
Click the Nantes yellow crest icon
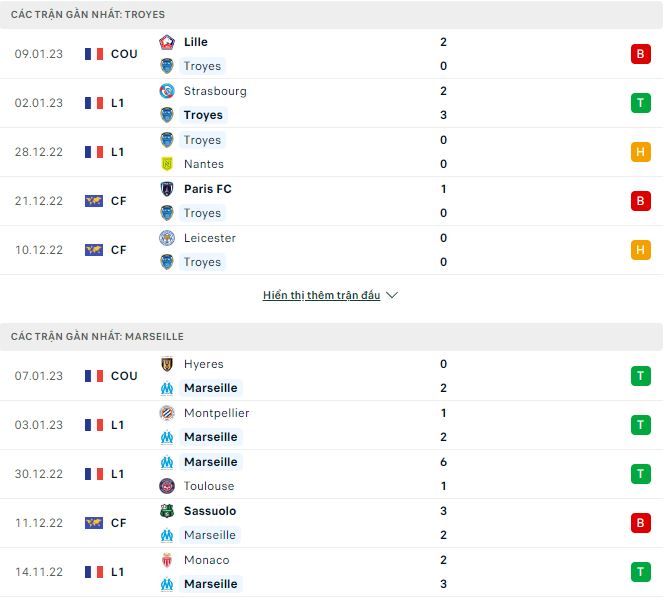point(167,164)
